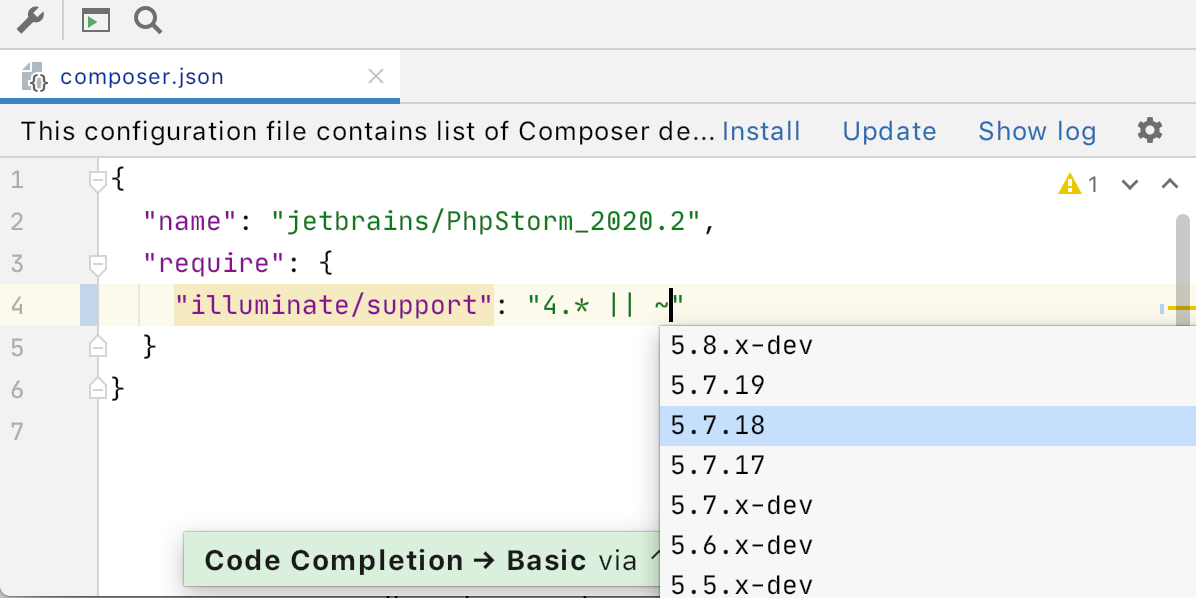Click the run anything toolbar icon
Screen dimensions: 1196x598
pos(96,21)
